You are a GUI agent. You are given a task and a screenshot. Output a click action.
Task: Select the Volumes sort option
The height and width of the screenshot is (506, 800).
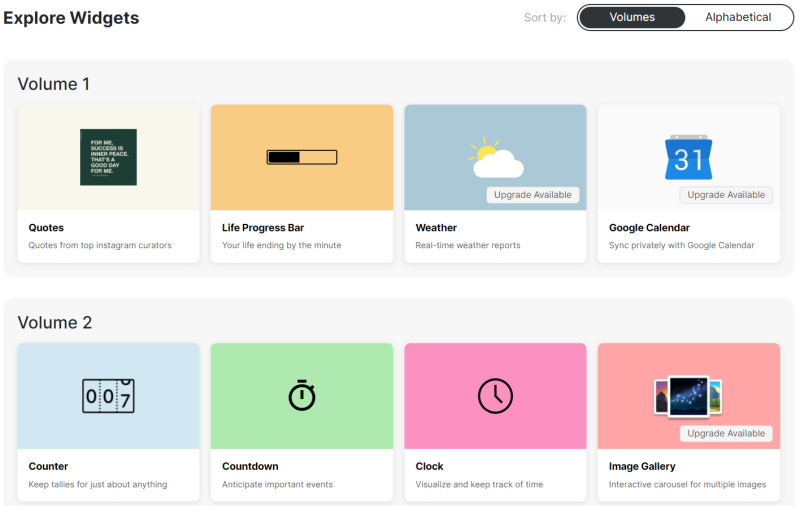click(x=632, y=17)
